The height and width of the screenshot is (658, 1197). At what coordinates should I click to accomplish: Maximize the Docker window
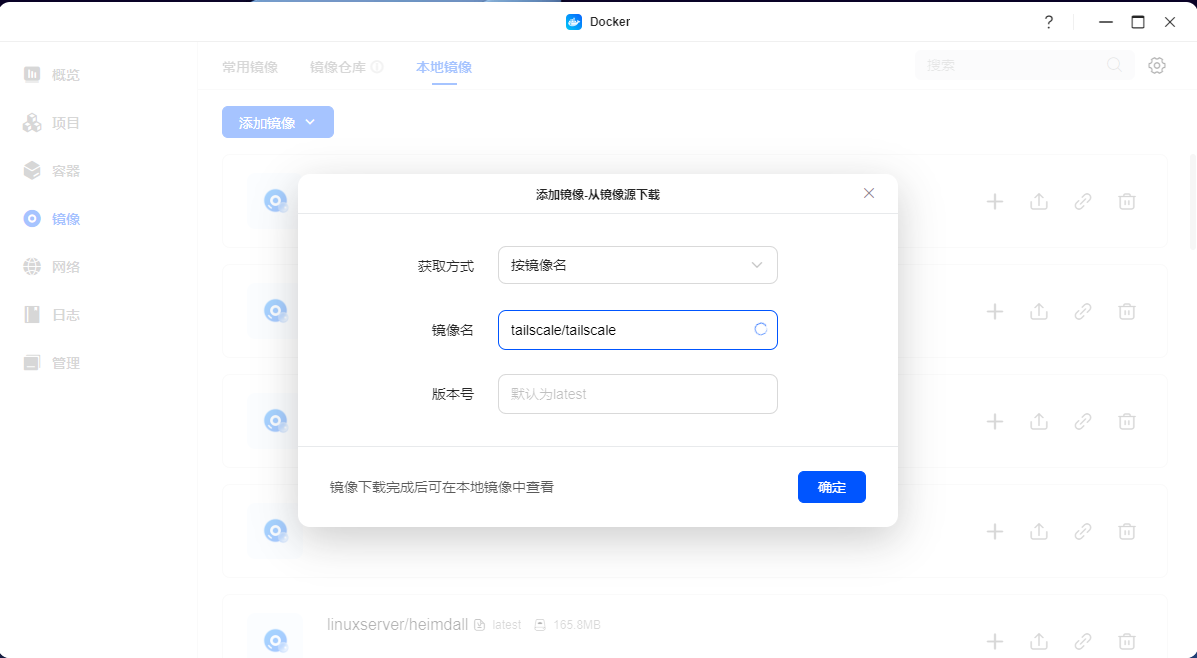click(1137, 22)
